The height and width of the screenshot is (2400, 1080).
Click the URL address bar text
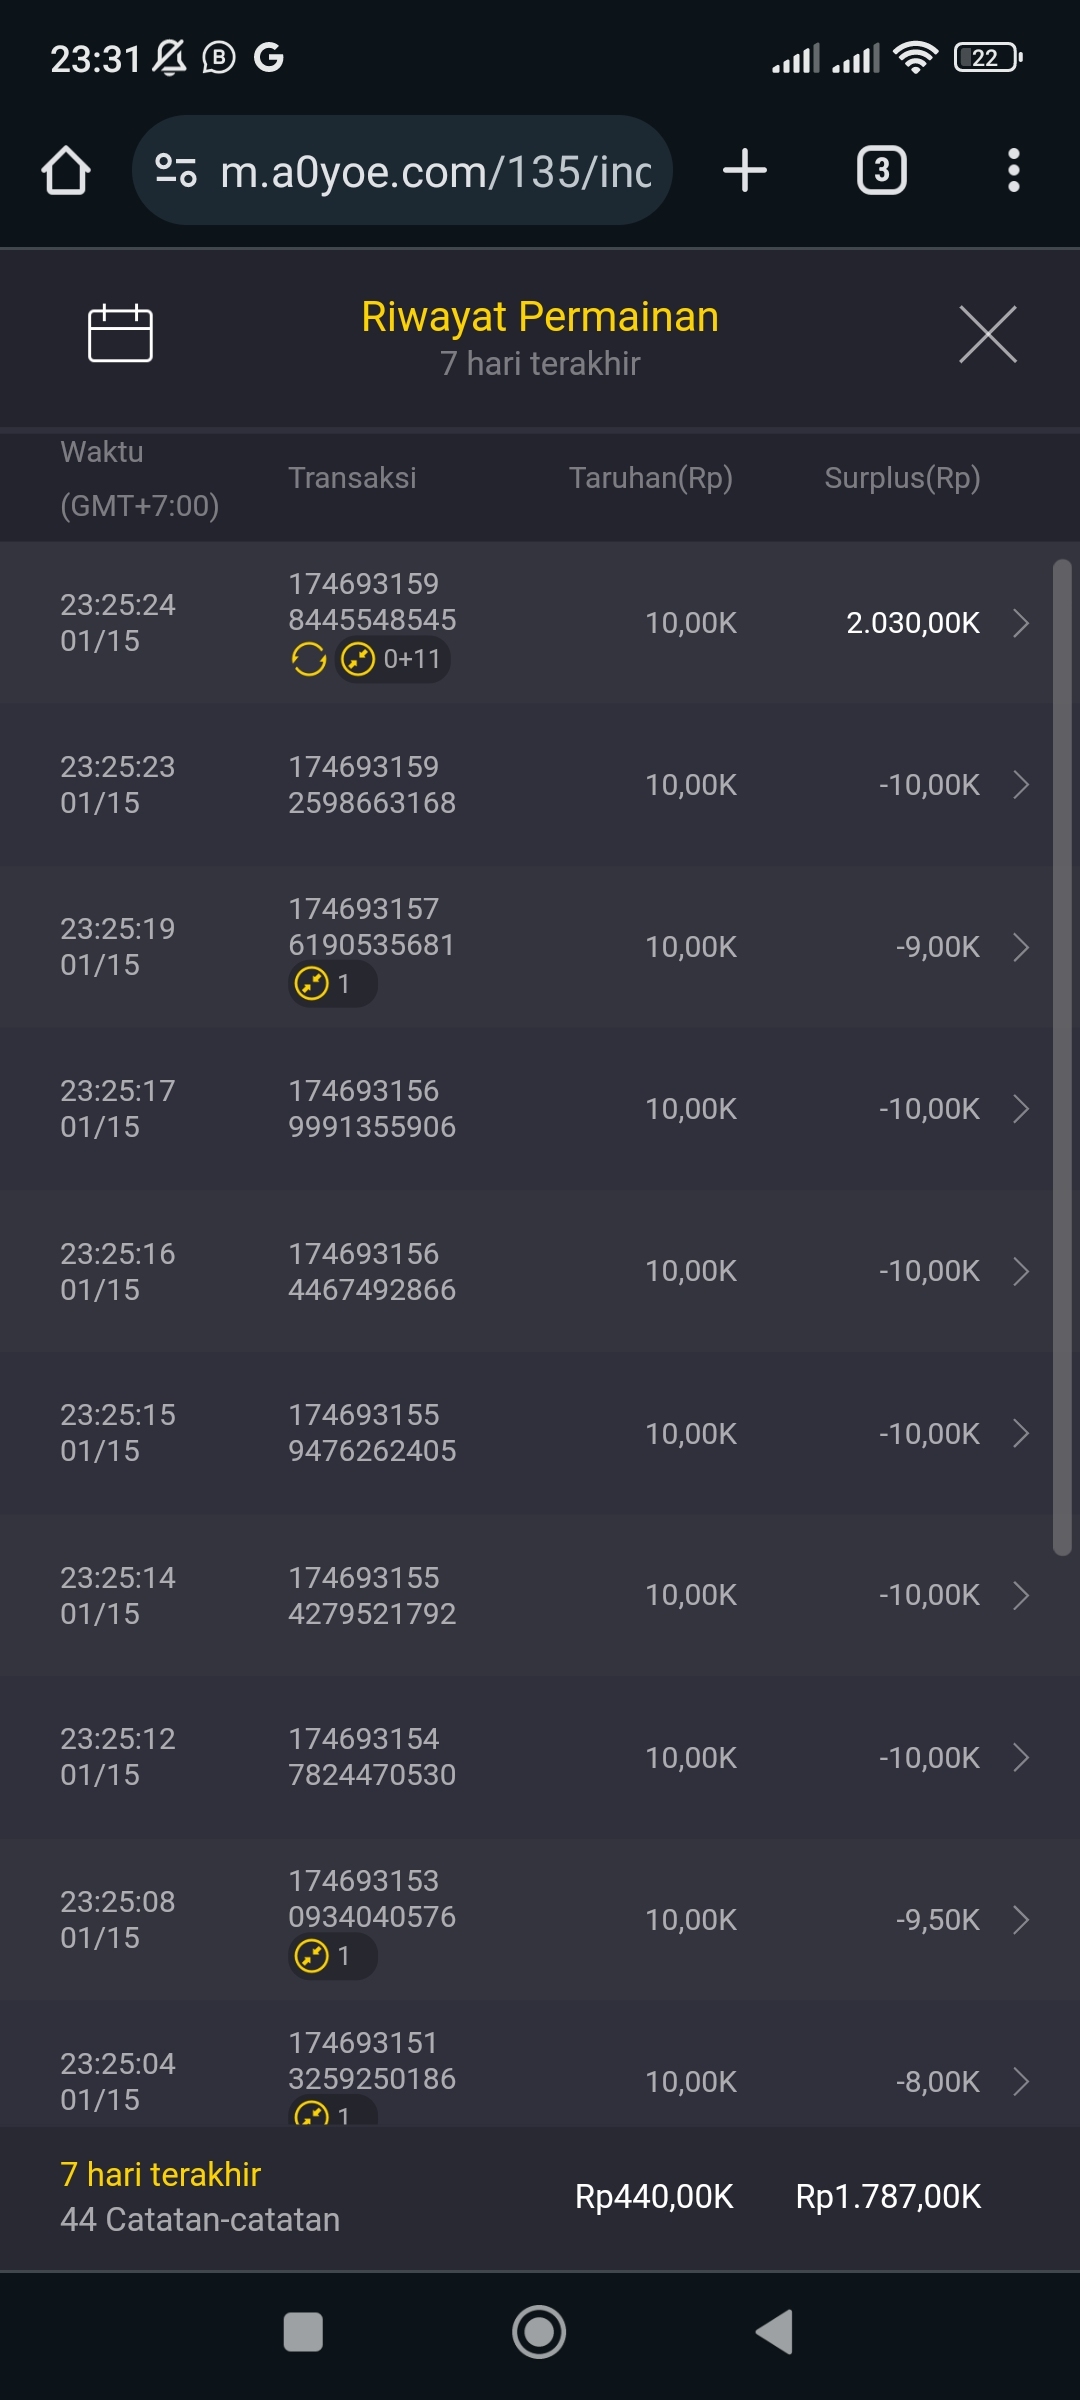click(436, 172)
